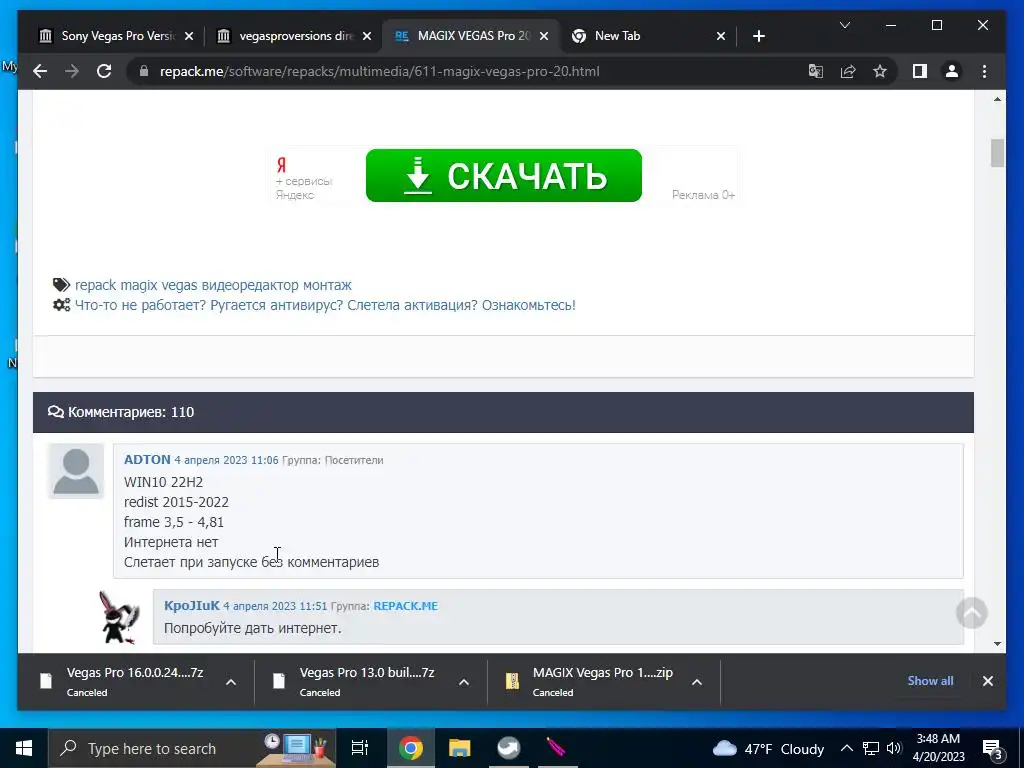Viewport: 1024px width, 768px height.
Task: Share this page via the share icon
Action: coord(848,71)
